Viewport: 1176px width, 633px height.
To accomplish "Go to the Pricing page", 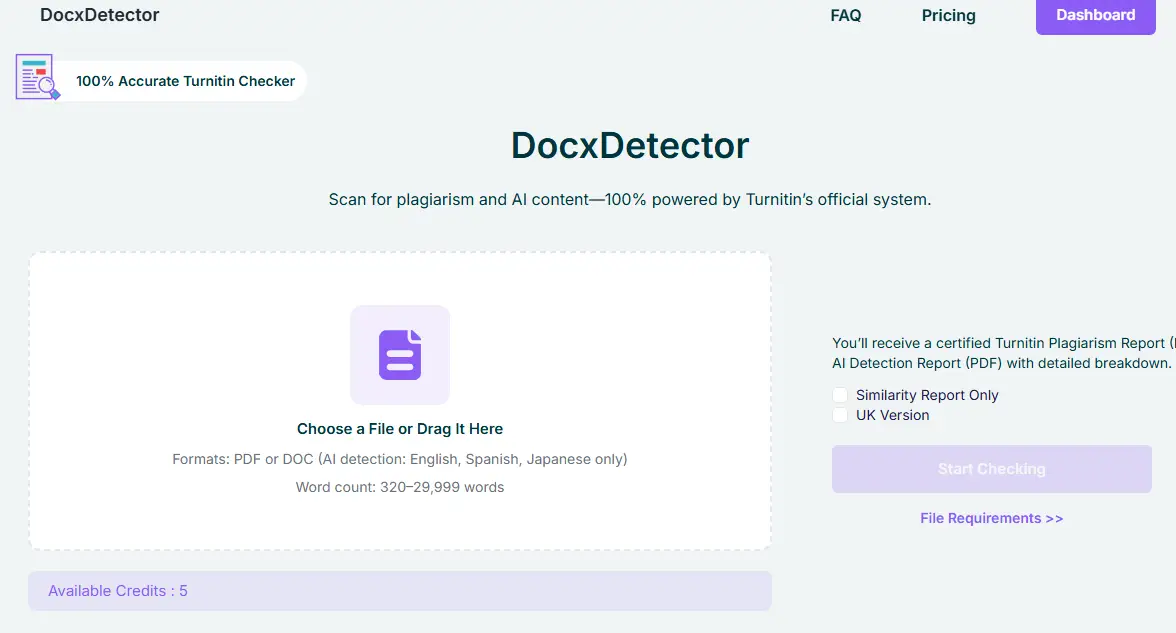I will coord(948,16).
